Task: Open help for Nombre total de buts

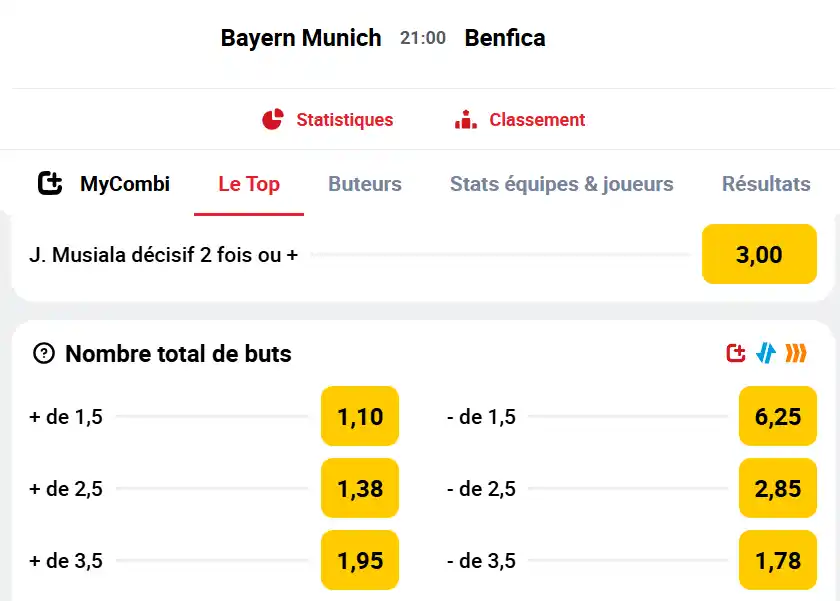Action: point(44,354)
